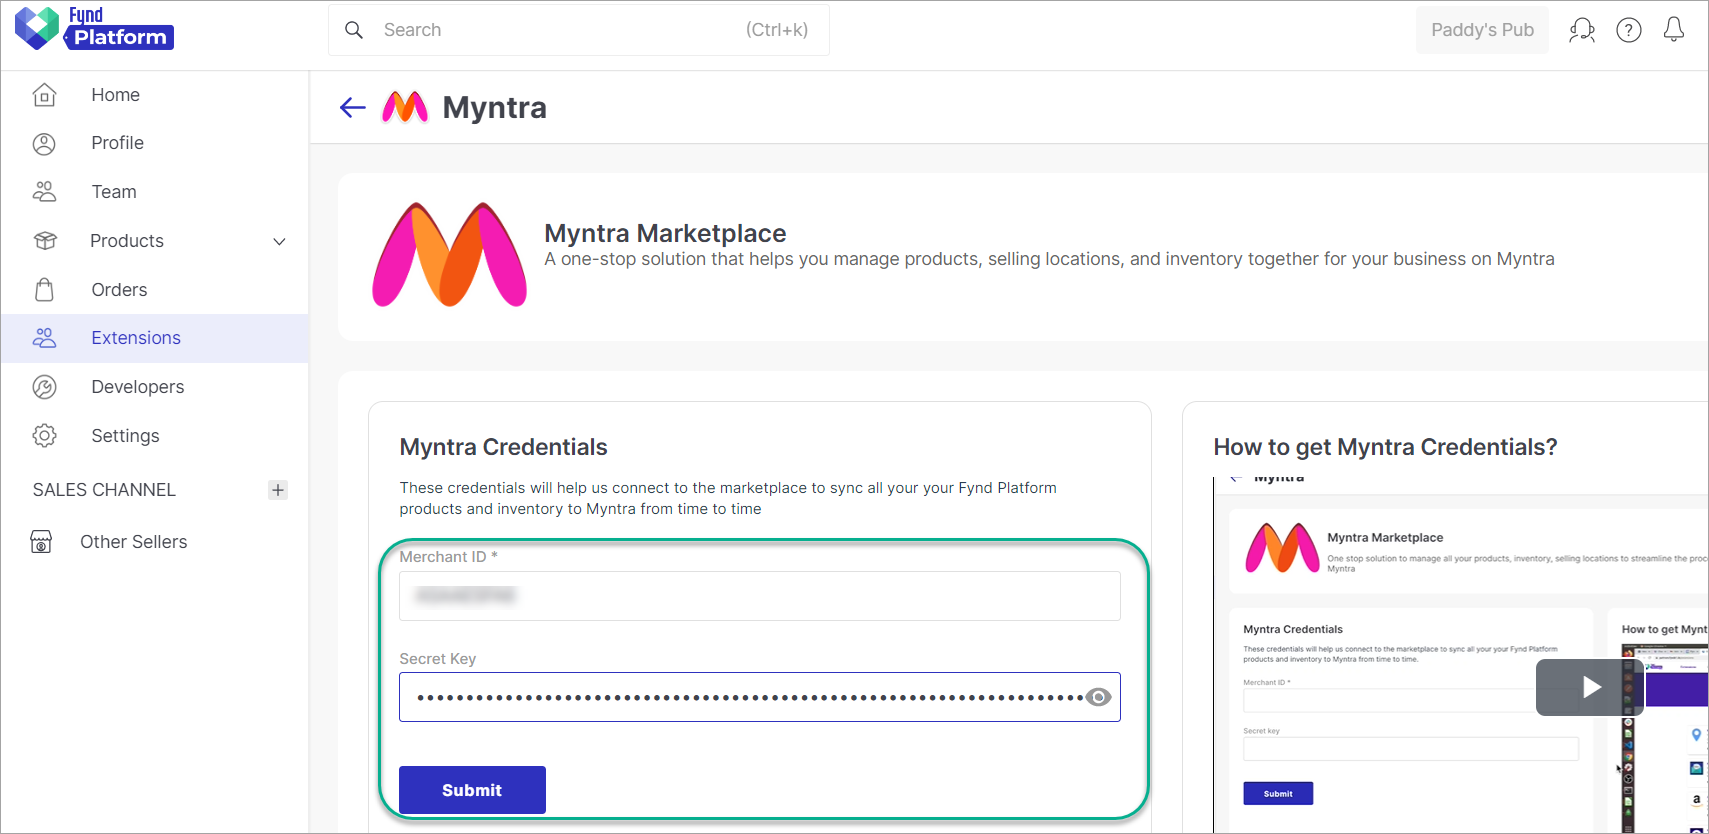This screenshot has height=834, width=1709.
Task: Submit the Myntra credentials
Action: 472,790
